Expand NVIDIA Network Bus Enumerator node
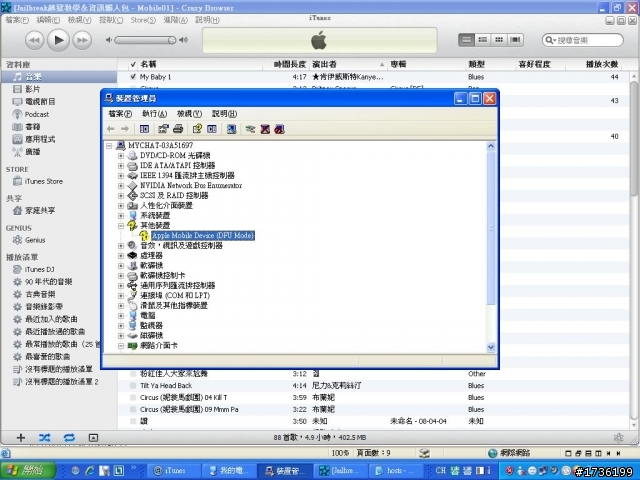The height and width of the screenshot is (480, 640). (x=121, y=186)
